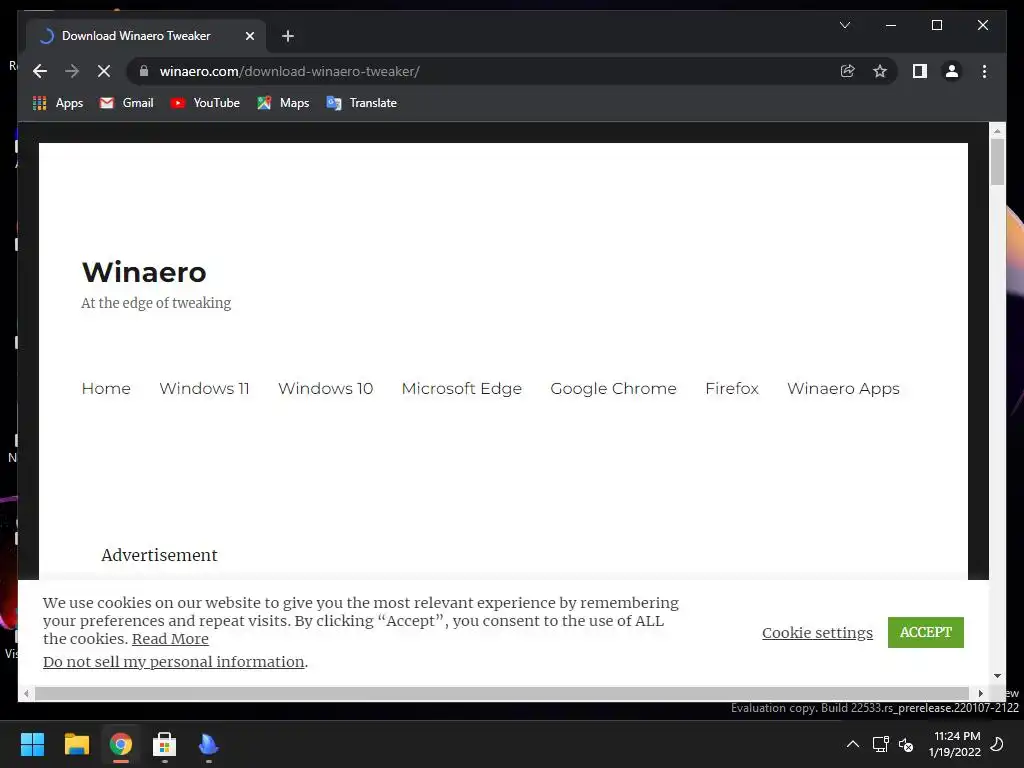This screenshot has height=768, width=1024.
Task: Open a new tab with plus button
Action: point(288,36)
